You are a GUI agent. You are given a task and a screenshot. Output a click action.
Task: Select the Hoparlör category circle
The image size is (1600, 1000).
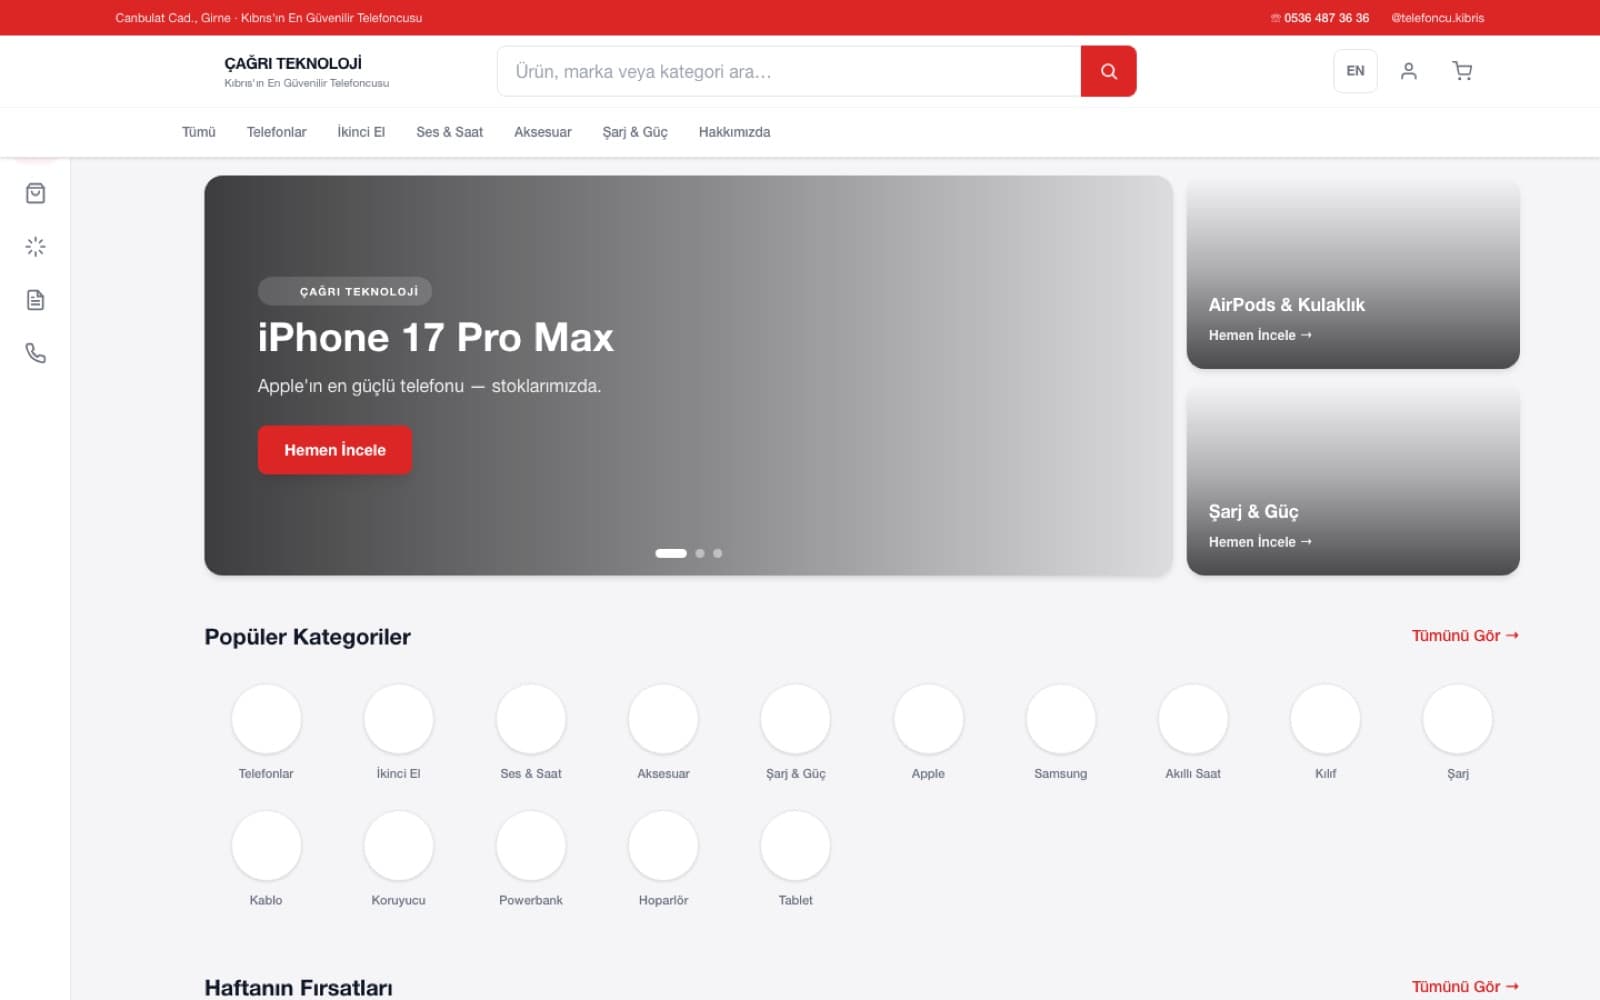(663, 846)
